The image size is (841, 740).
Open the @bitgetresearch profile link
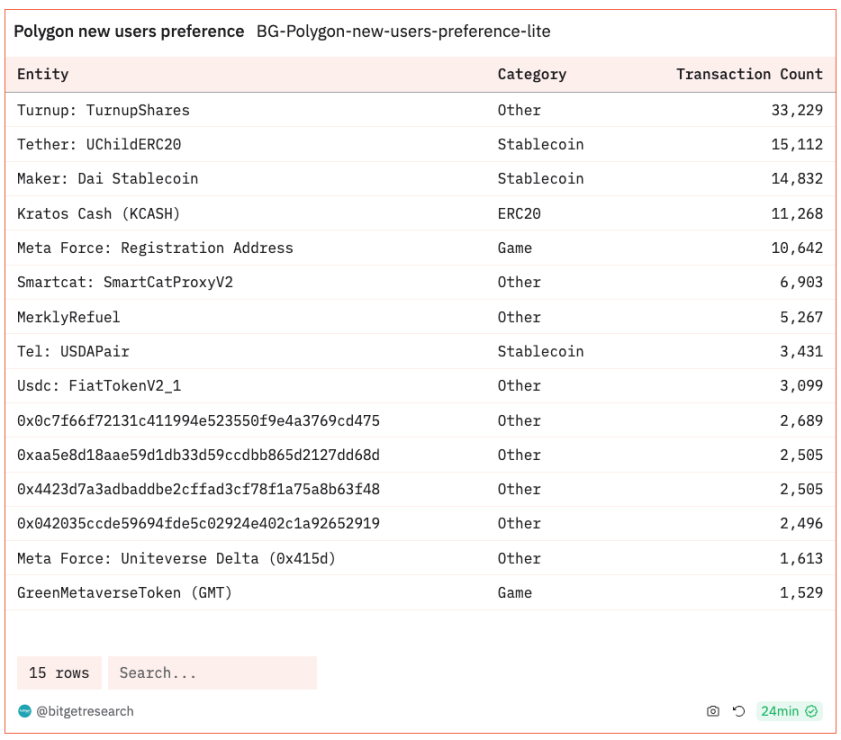point(84,711)
